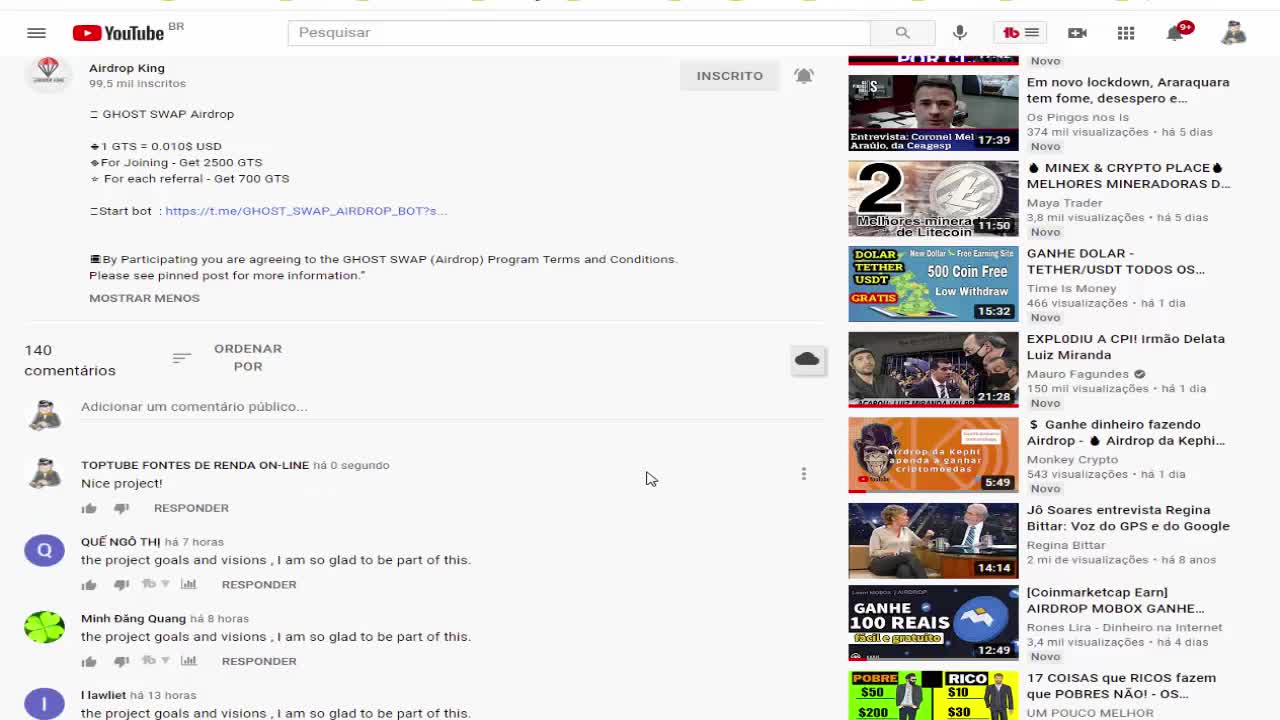Start voice search with microphone

(x=960, y=33)
